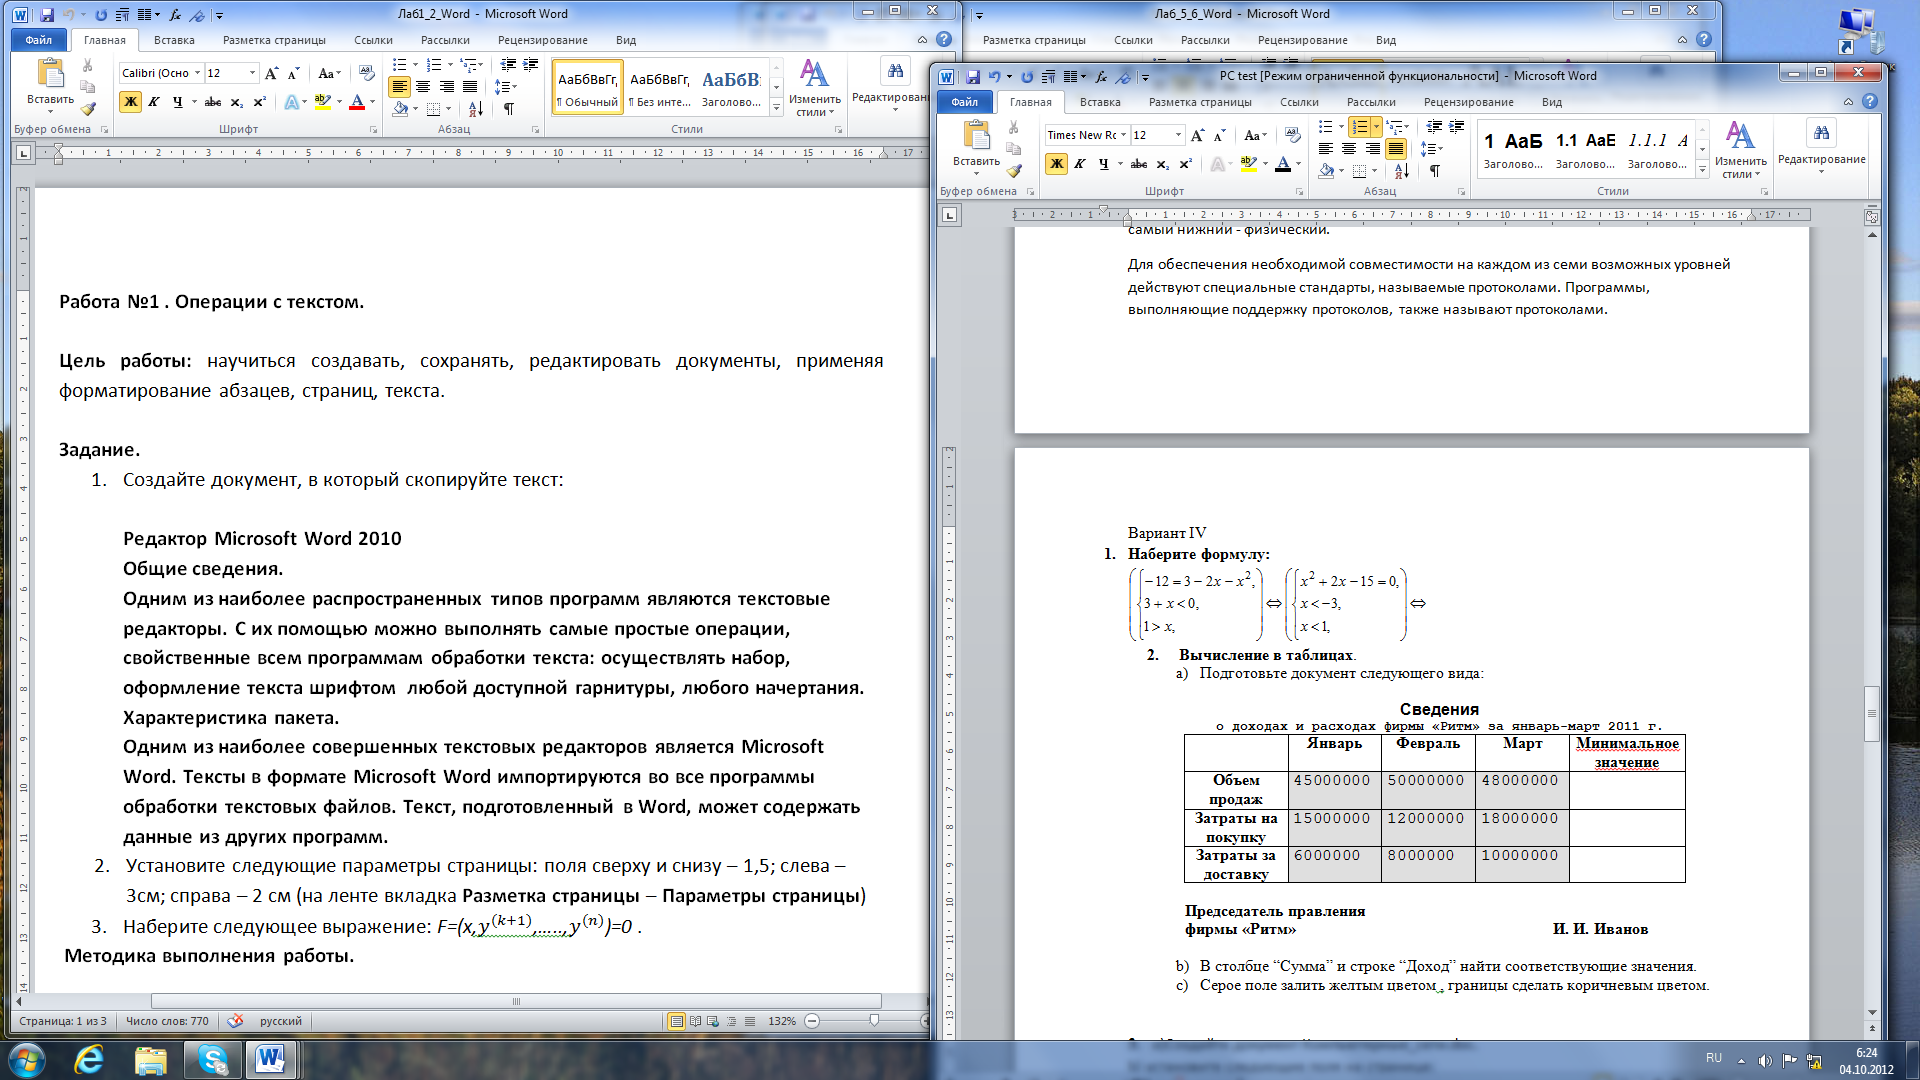The image size is (1920, 1080).
Task: Apply Обычный style in Лаб1_2_Word window
Action: click(x=587, y=87)
